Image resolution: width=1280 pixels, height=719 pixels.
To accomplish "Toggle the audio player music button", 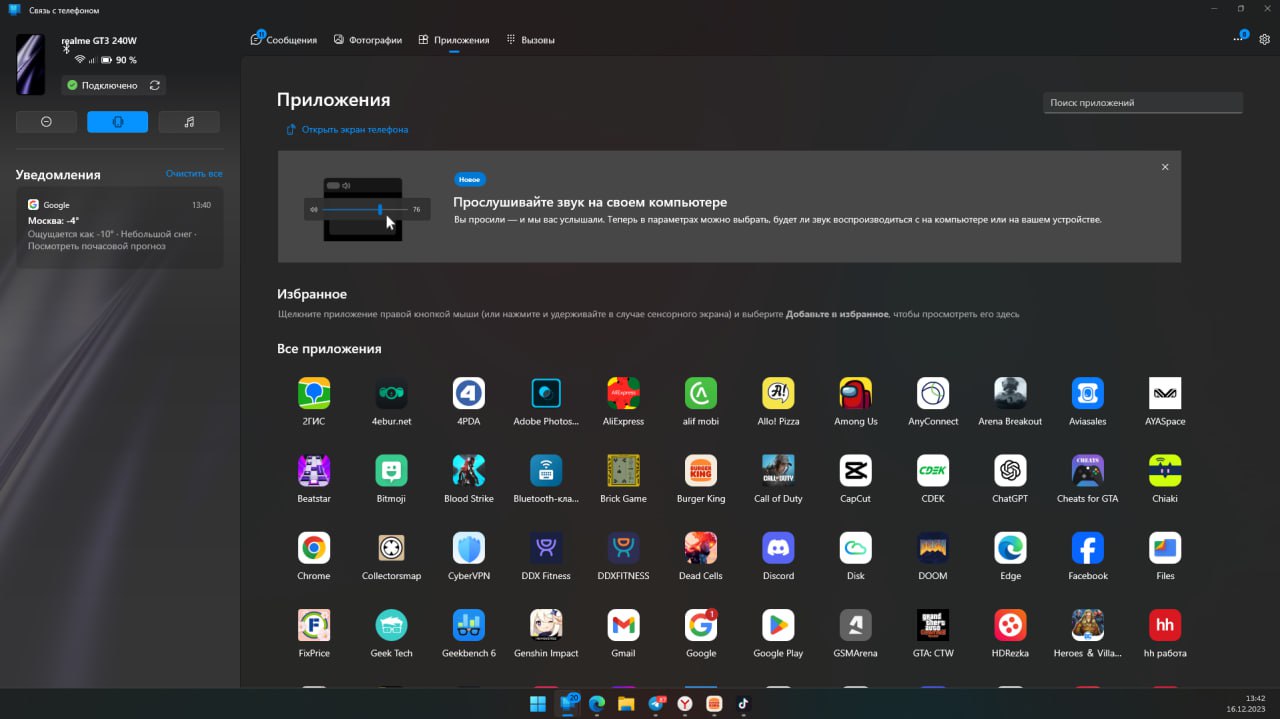I will click(x=189, y=122).
